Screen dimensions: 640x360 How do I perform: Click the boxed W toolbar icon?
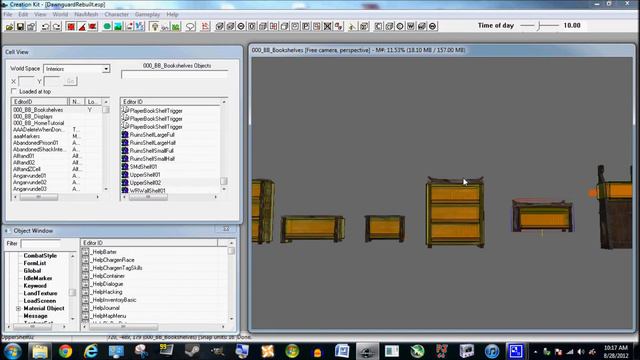411,27
